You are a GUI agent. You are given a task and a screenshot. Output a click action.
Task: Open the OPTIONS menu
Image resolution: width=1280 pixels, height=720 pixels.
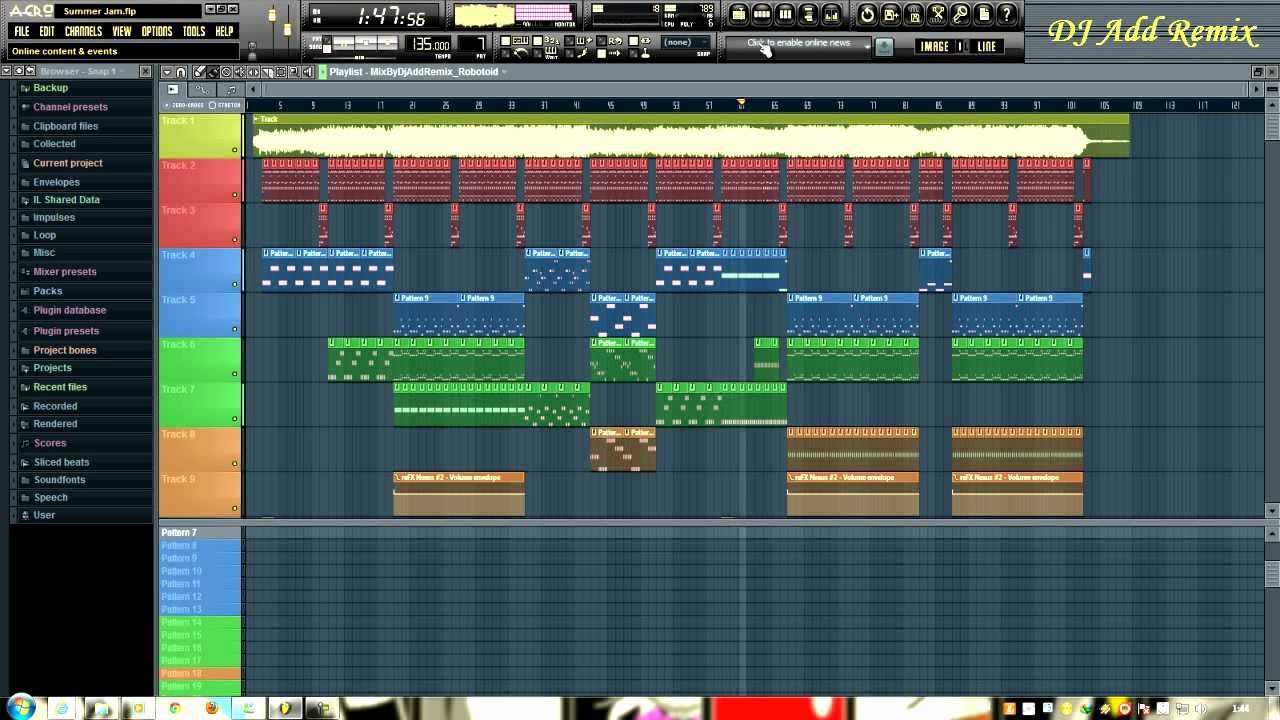[x=157, y=31]
